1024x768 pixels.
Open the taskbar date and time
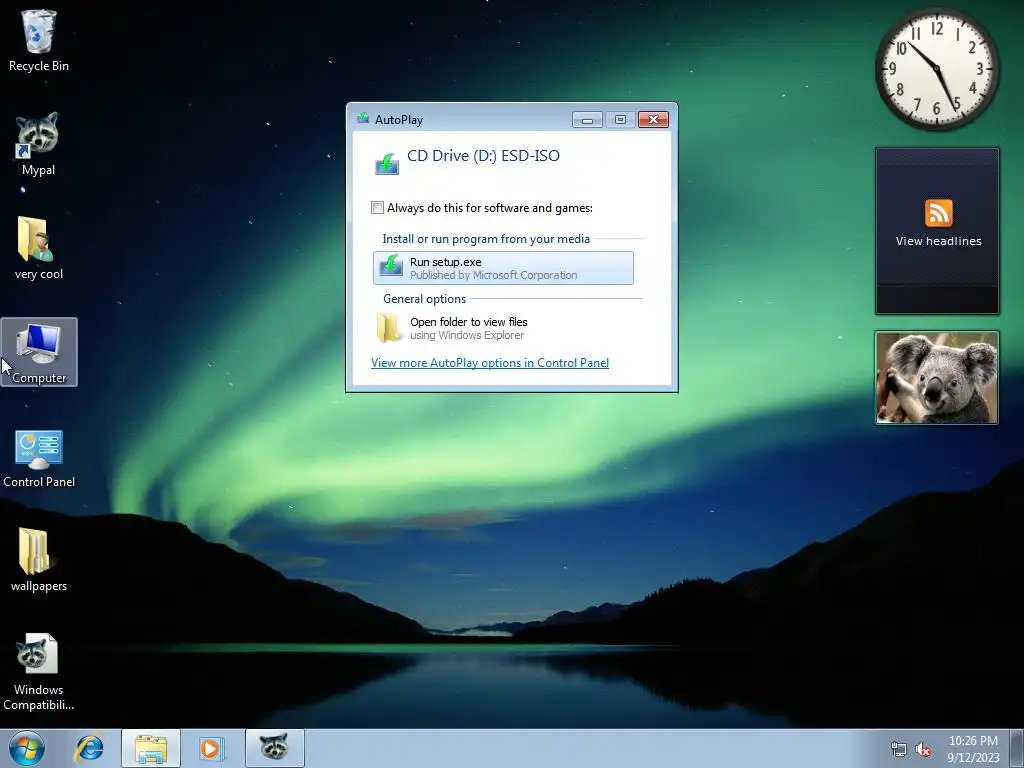[x=973, y=749]
